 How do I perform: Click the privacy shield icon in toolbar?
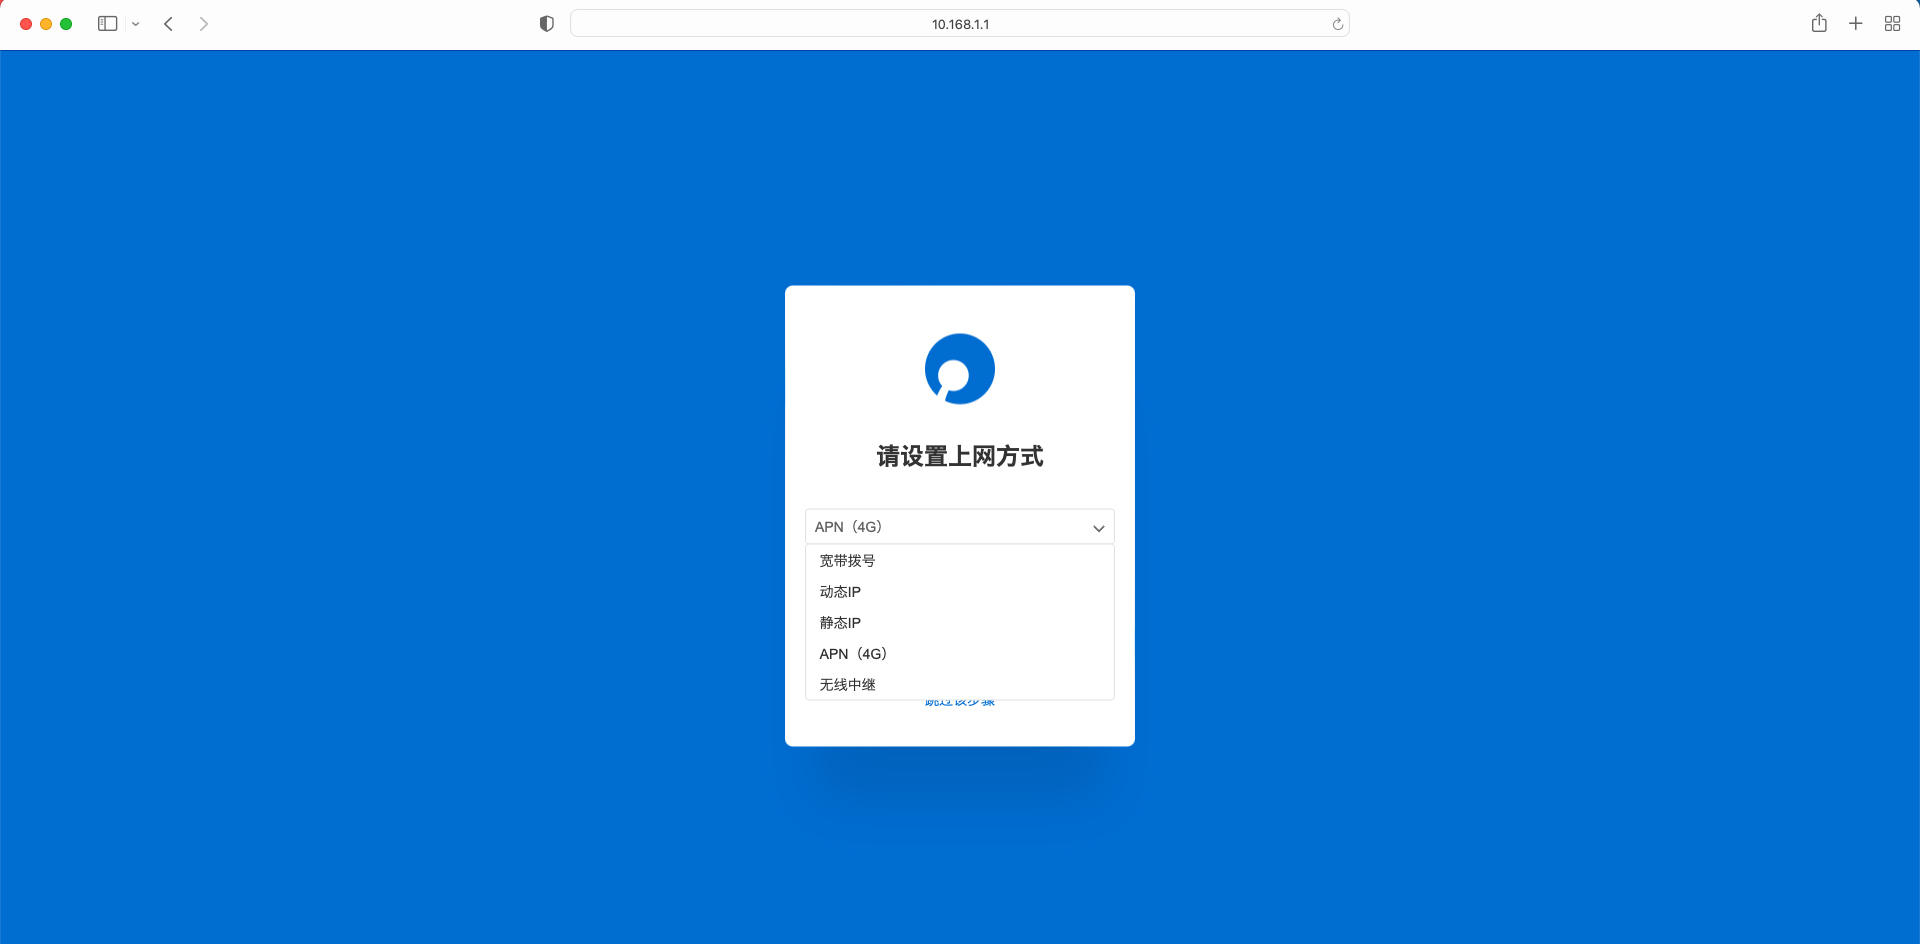546,23
